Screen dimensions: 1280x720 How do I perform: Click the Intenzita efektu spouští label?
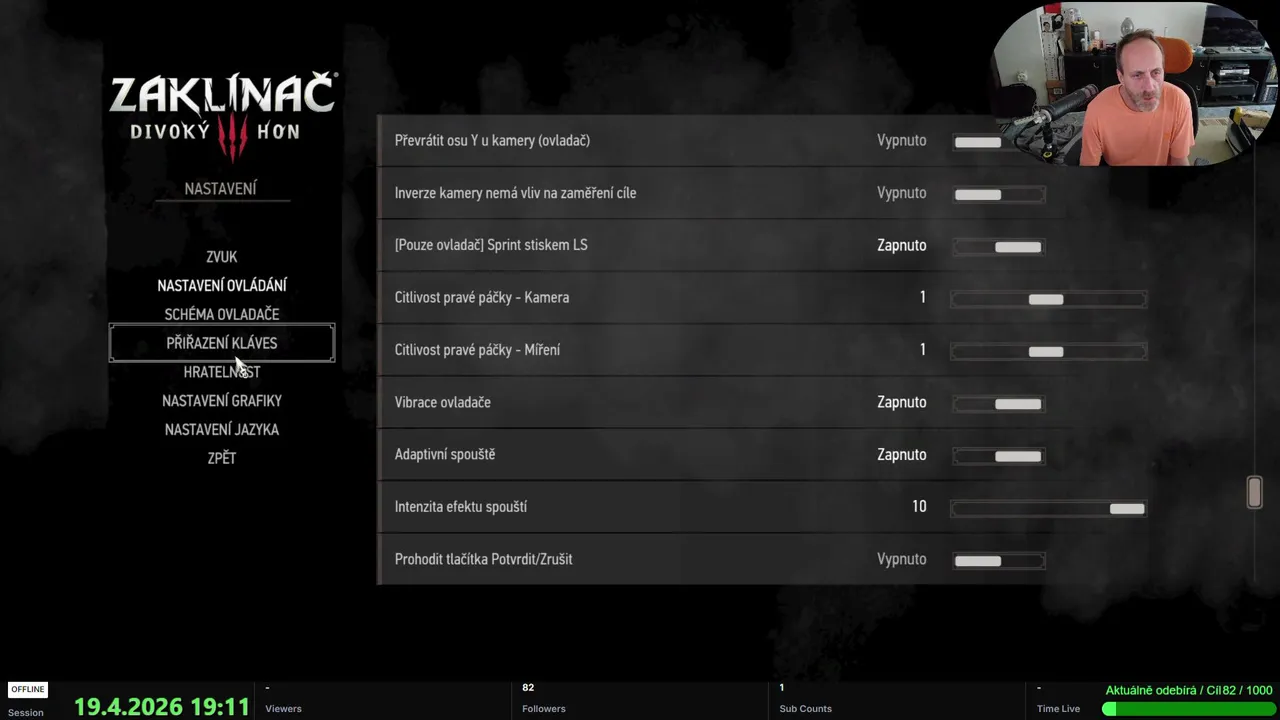(460, 507)
